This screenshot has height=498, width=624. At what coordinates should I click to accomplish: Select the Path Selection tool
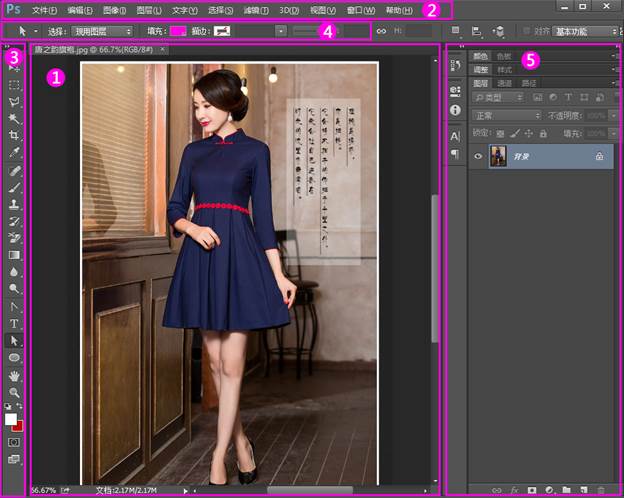click(14, 340)
